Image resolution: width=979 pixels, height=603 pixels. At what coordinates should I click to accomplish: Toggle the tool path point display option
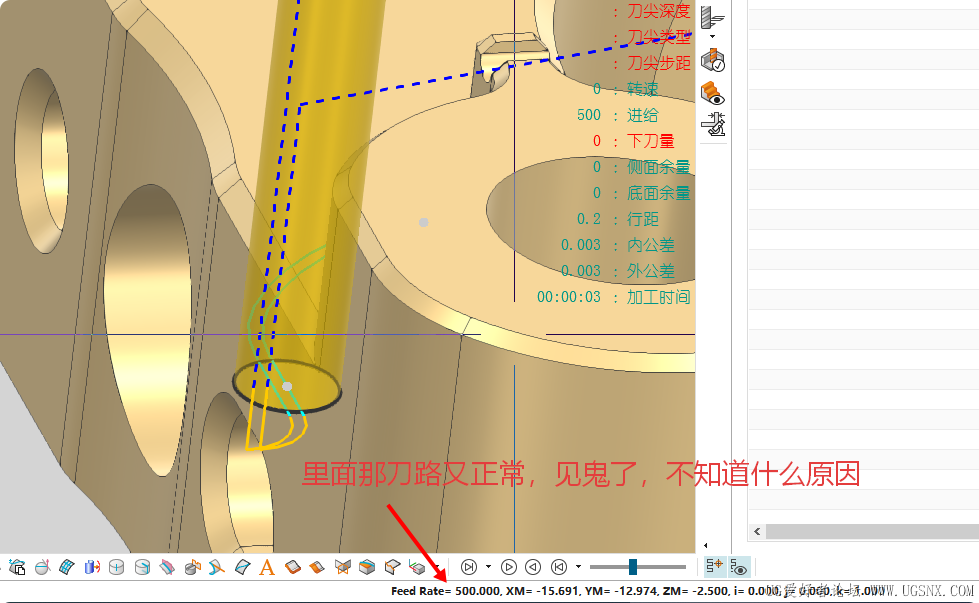pos(714,567)
